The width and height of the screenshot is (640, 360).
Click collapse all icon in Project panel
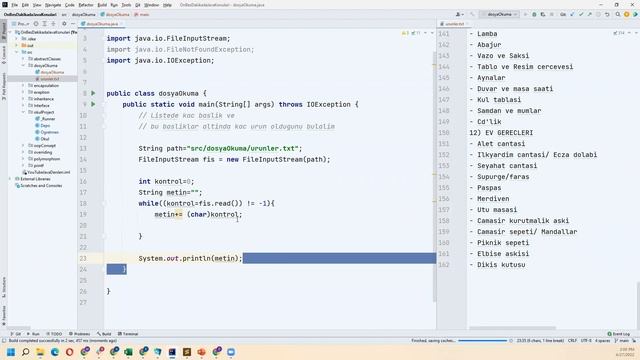click(x=53, y=24)
